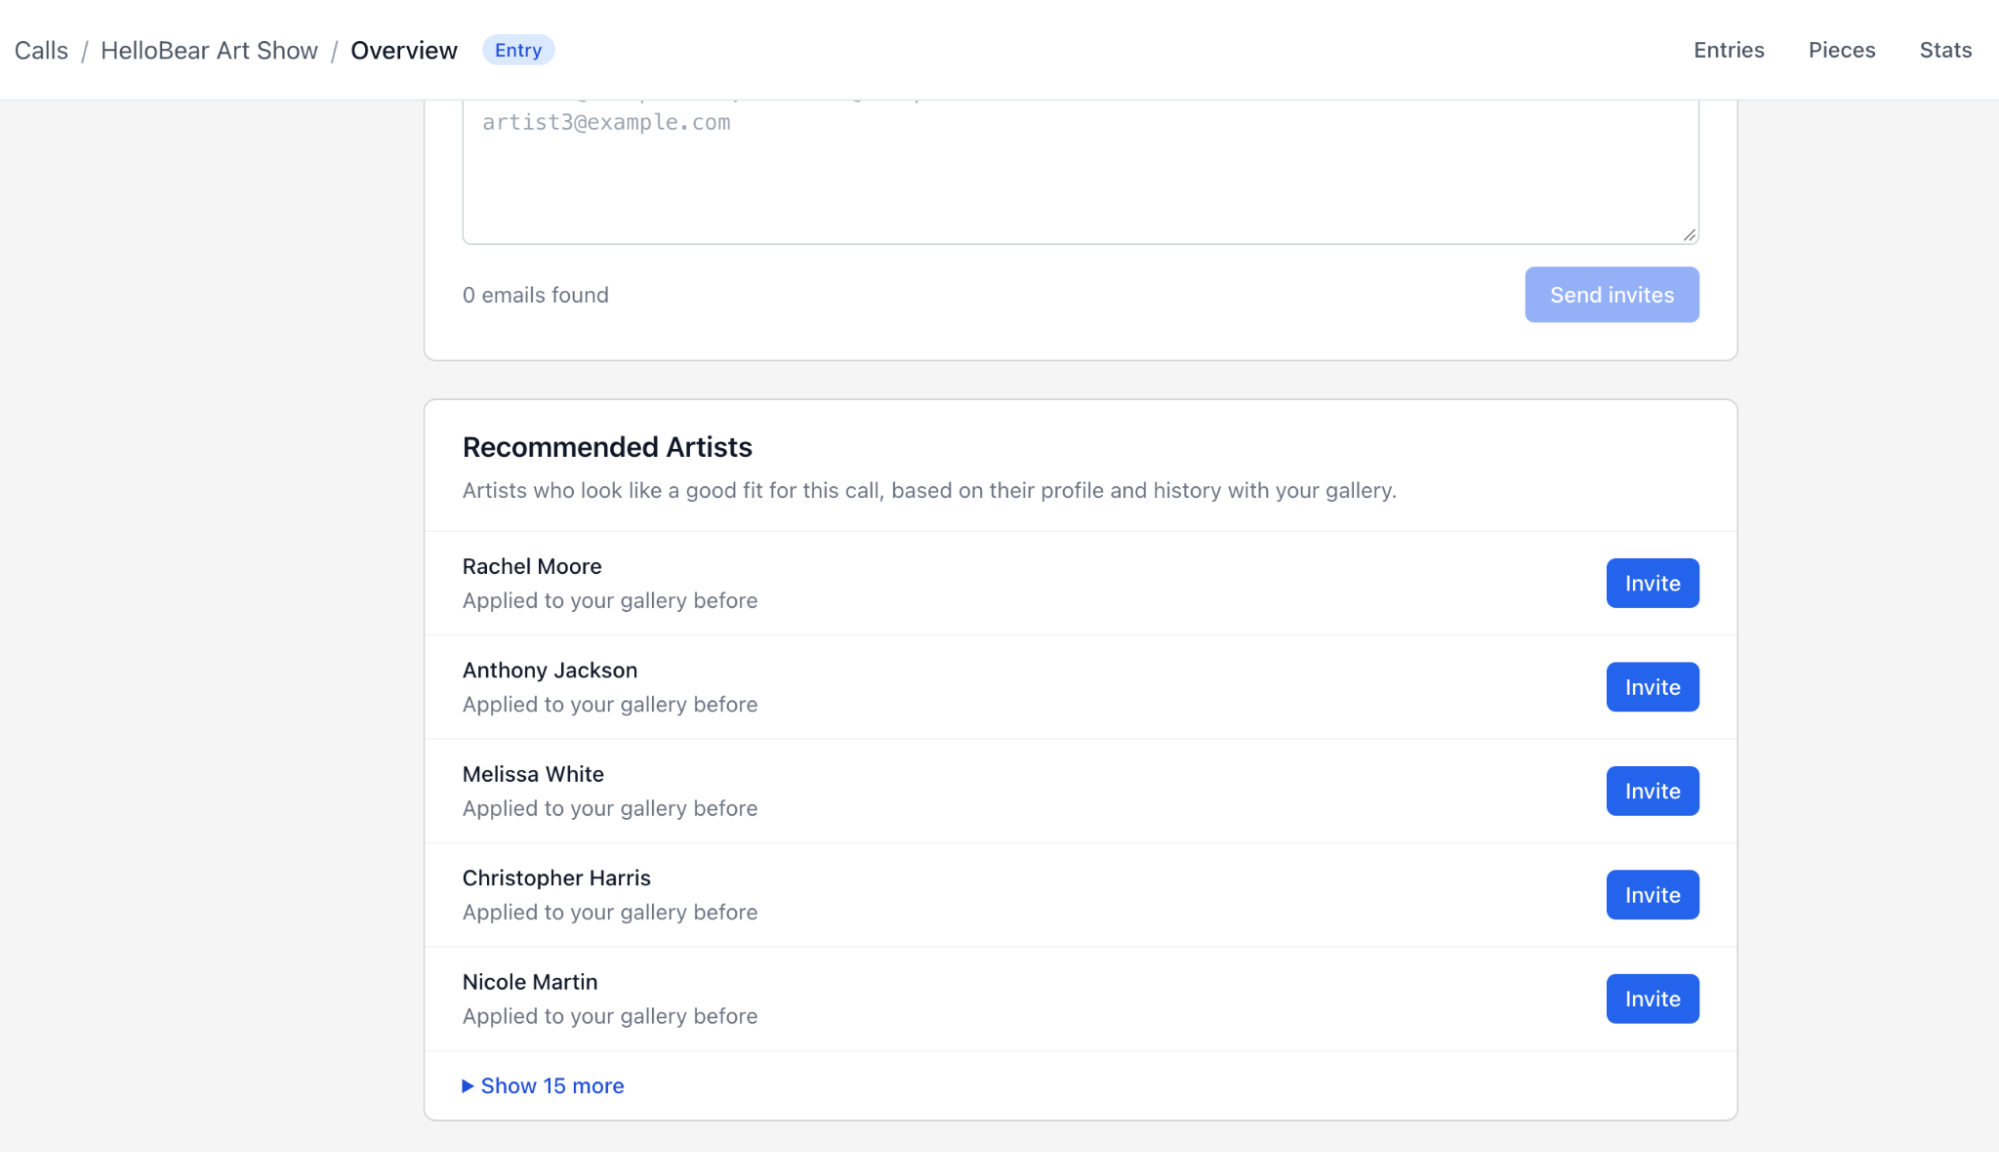This screenshot has width=1999, height=1152.
Task: Open the Pieces tab
Action: point(1841,50)
